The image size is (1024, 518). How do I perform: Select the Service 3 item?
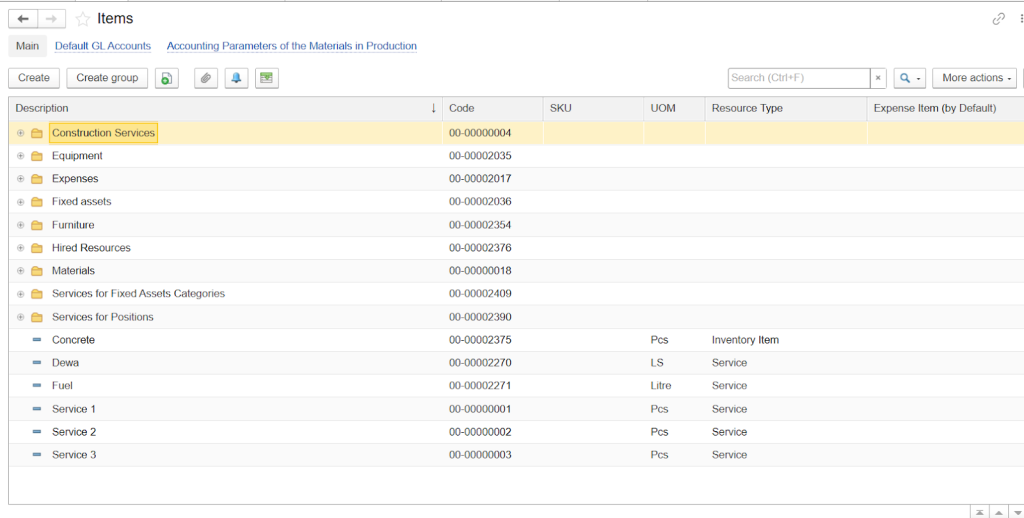coord(74,455)
